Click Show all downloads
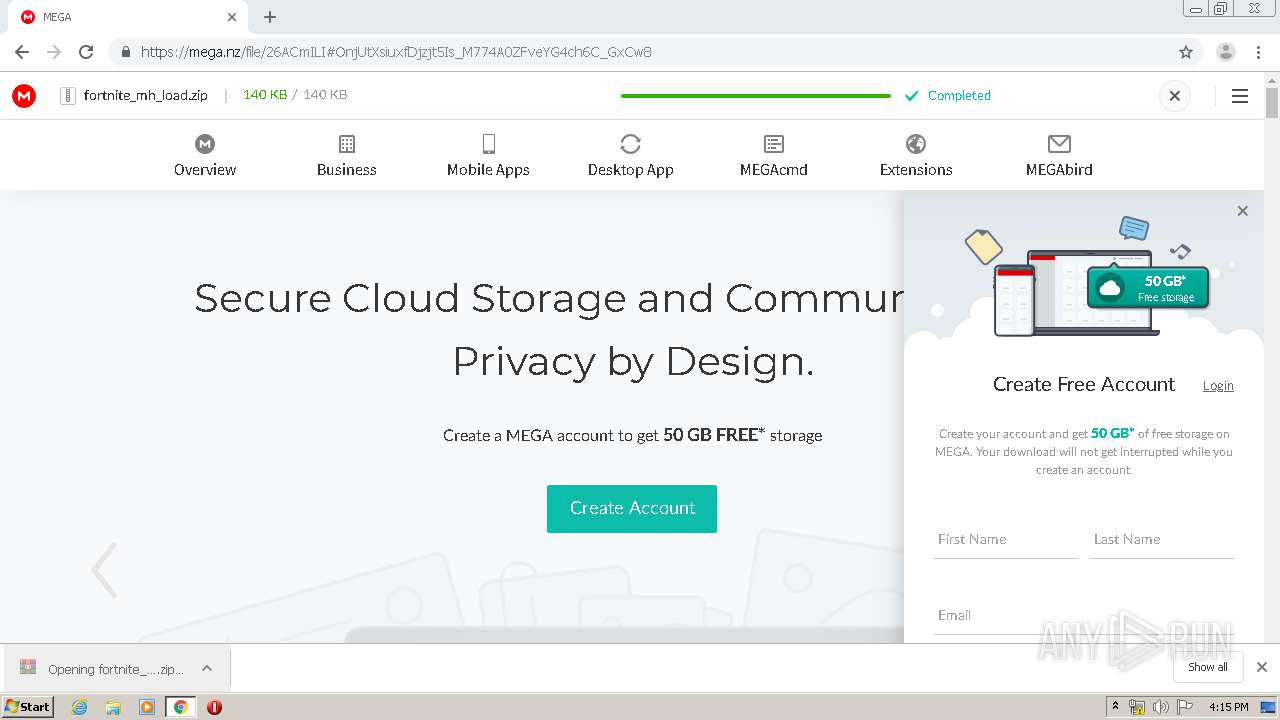 (x=1208, y=667)
